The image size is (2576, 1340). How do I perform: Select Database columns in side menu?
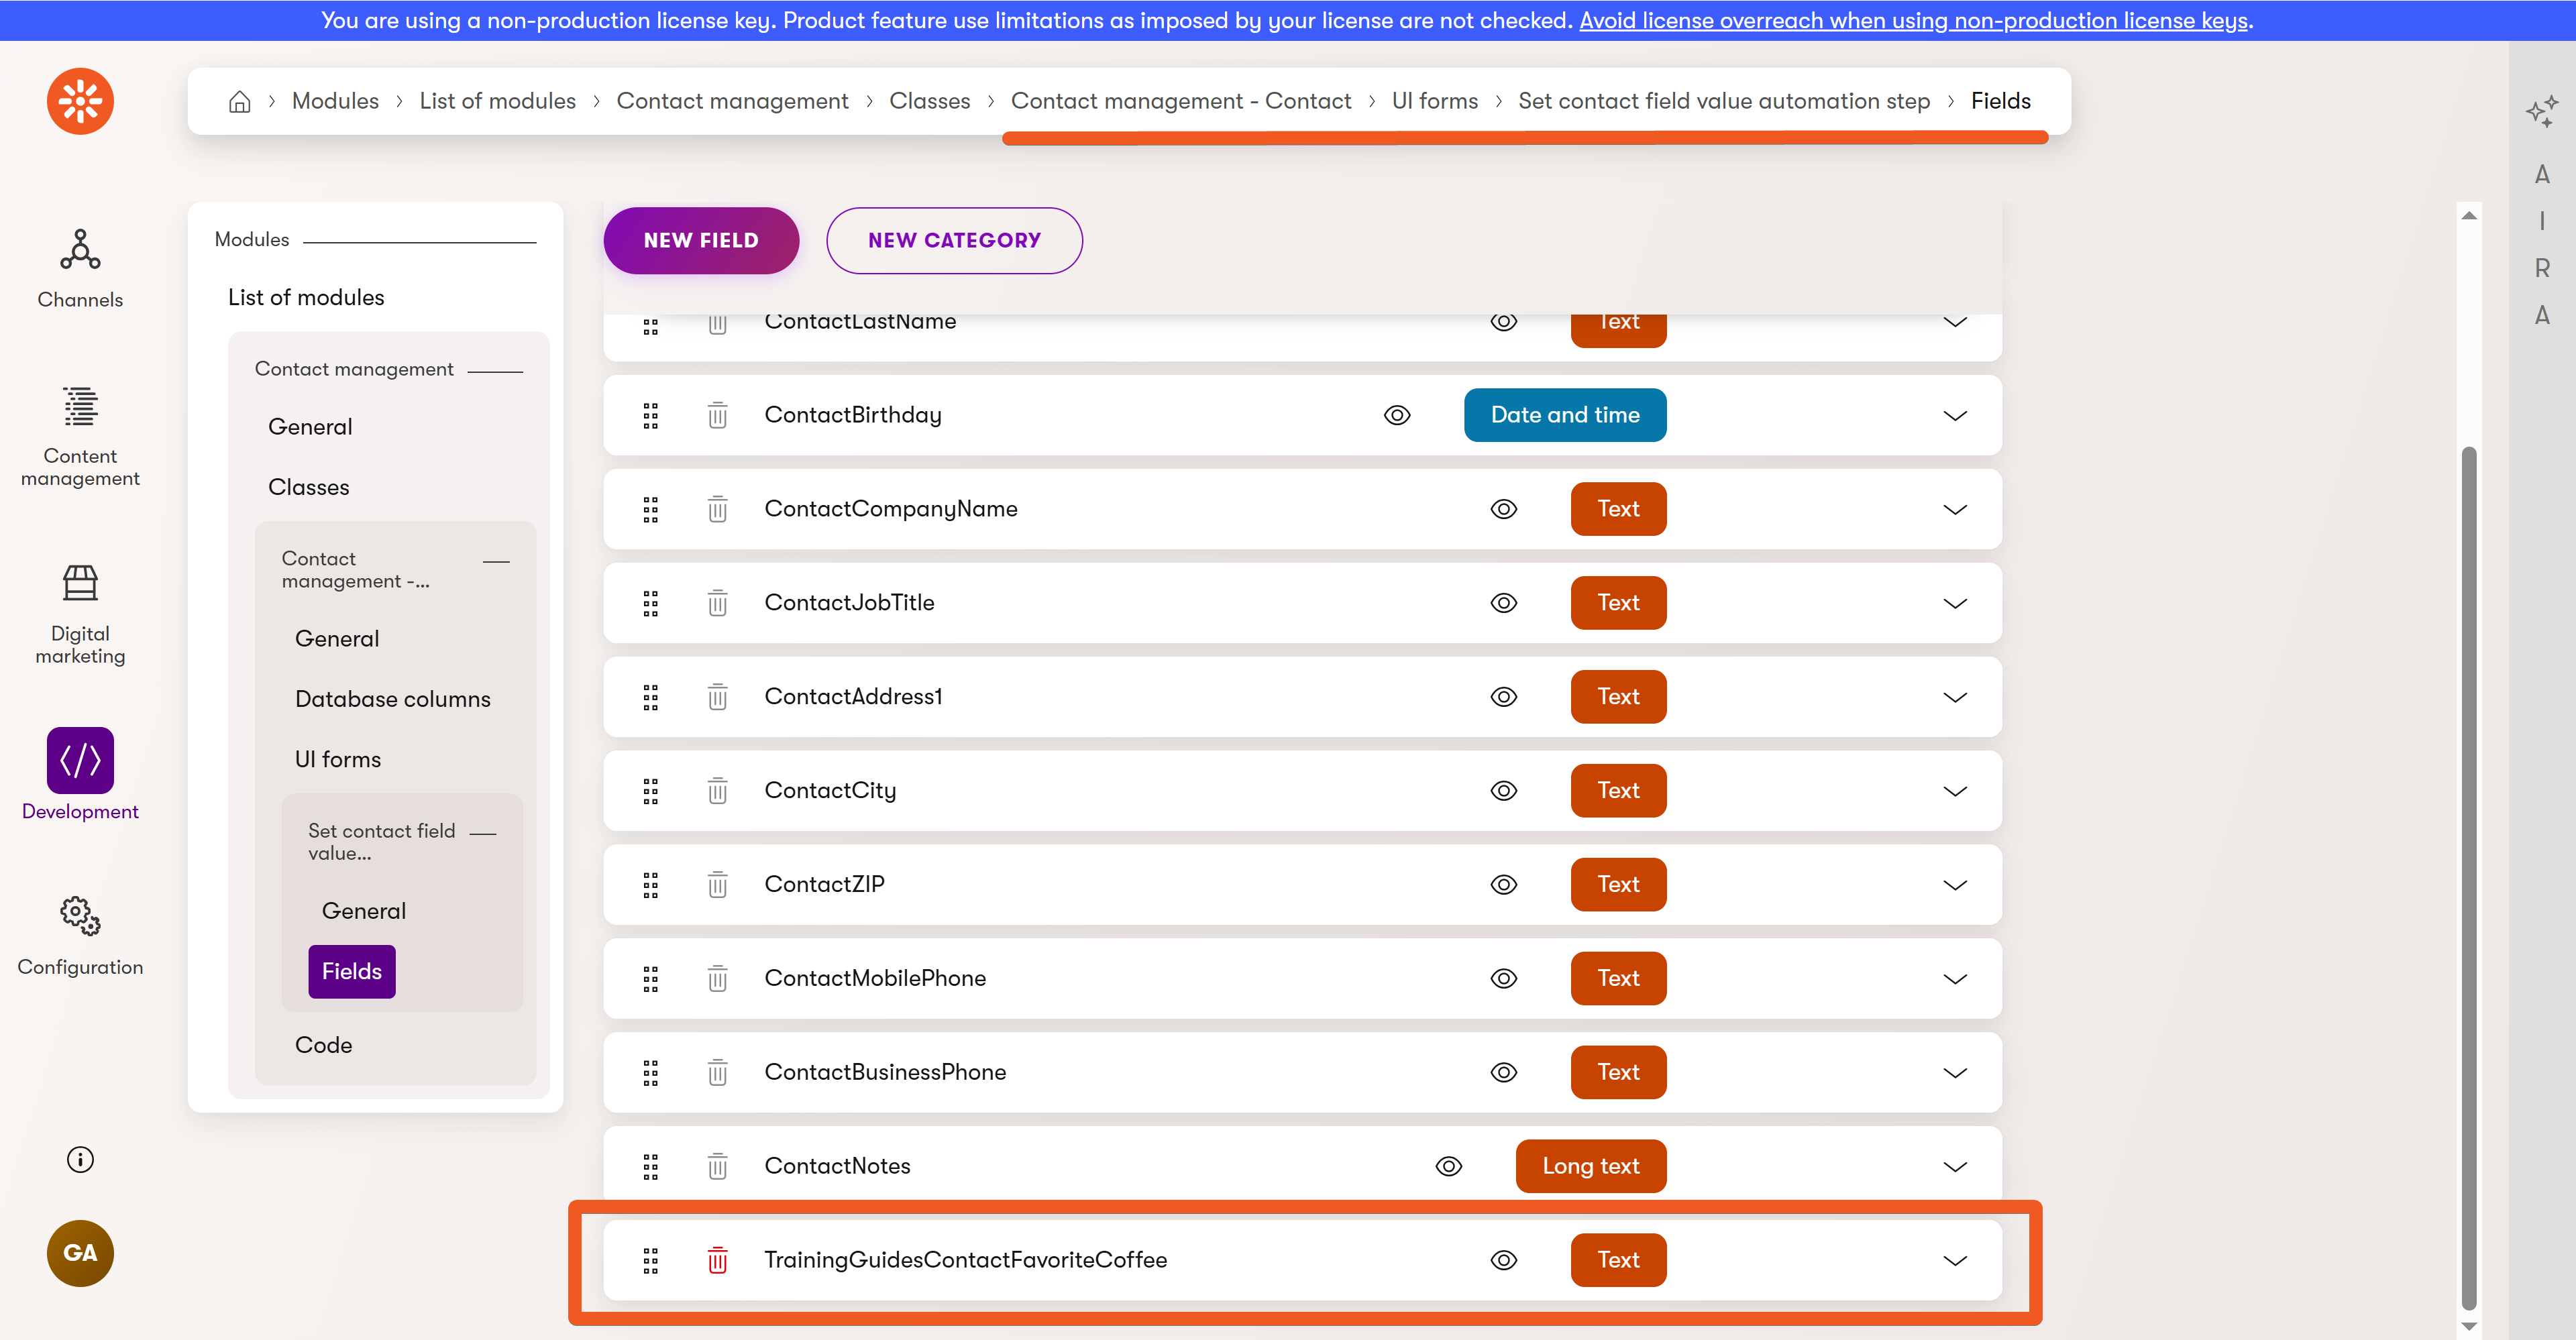coord(392,699)
